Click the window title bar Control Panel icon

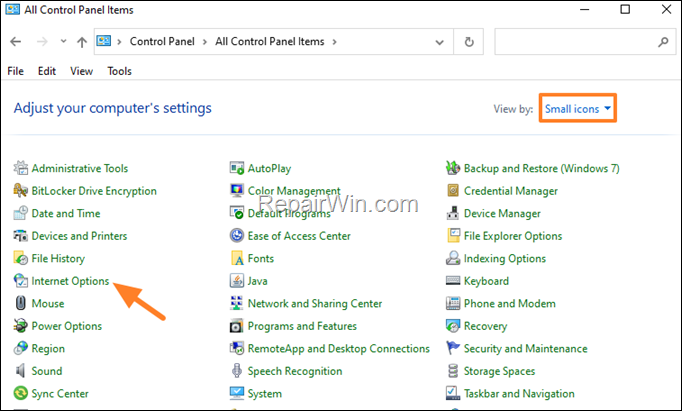12,9
